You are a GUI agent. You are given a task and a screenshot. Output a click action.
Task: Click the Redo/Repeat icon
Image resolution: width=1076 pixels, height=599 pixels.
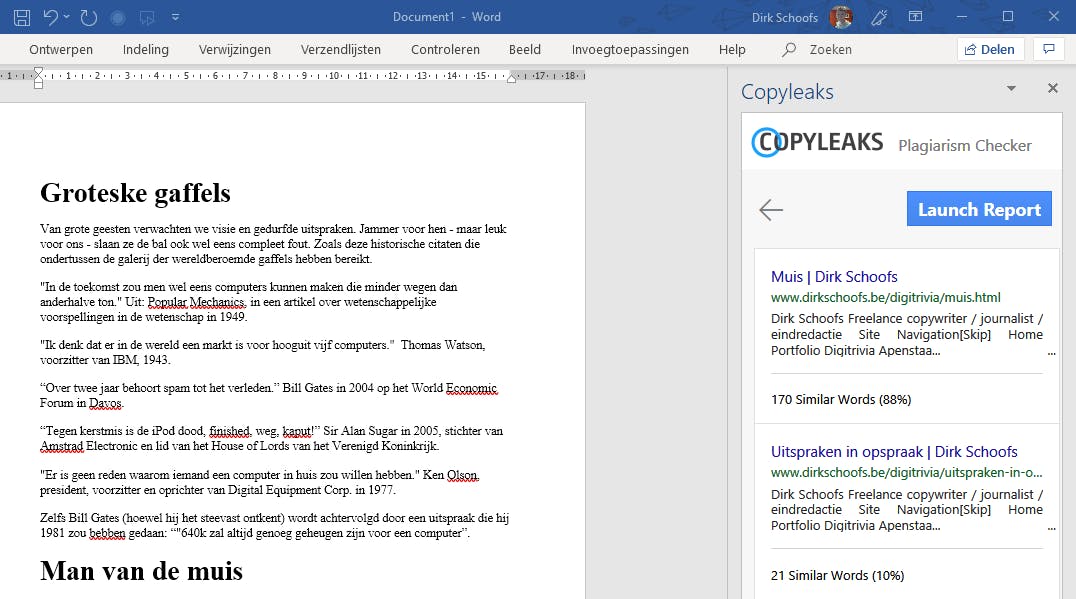[x=89, y=17]
